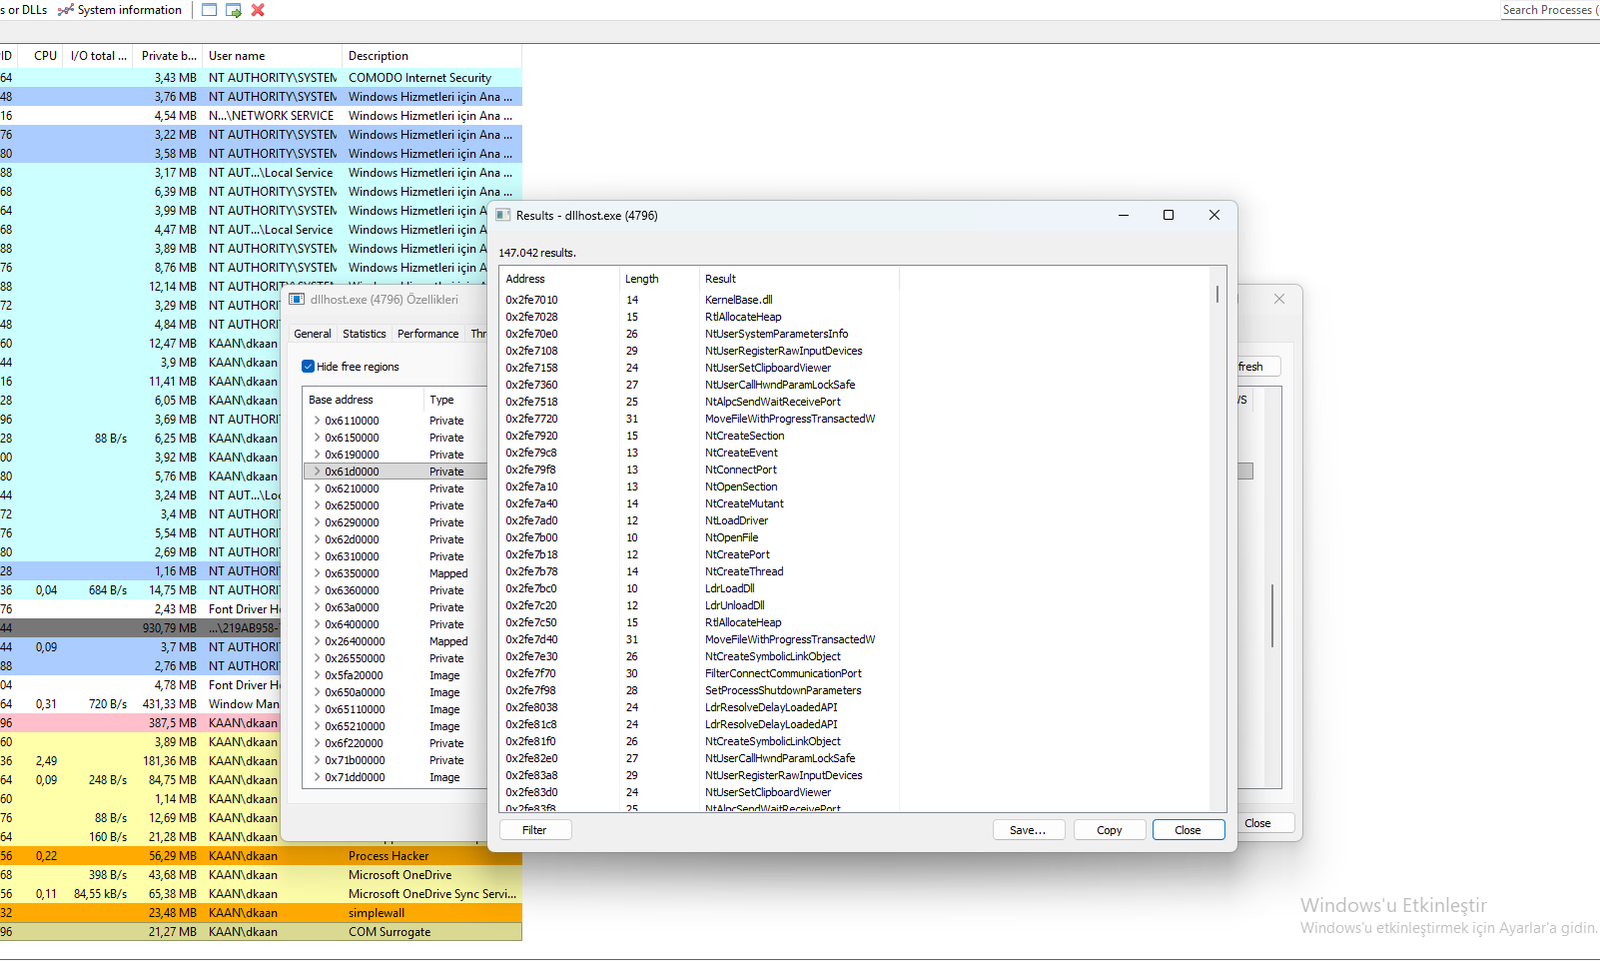This screenshot has width=1600, height=961.
Task: Click the properties window memory list scrollbar
Action: 1272,615
